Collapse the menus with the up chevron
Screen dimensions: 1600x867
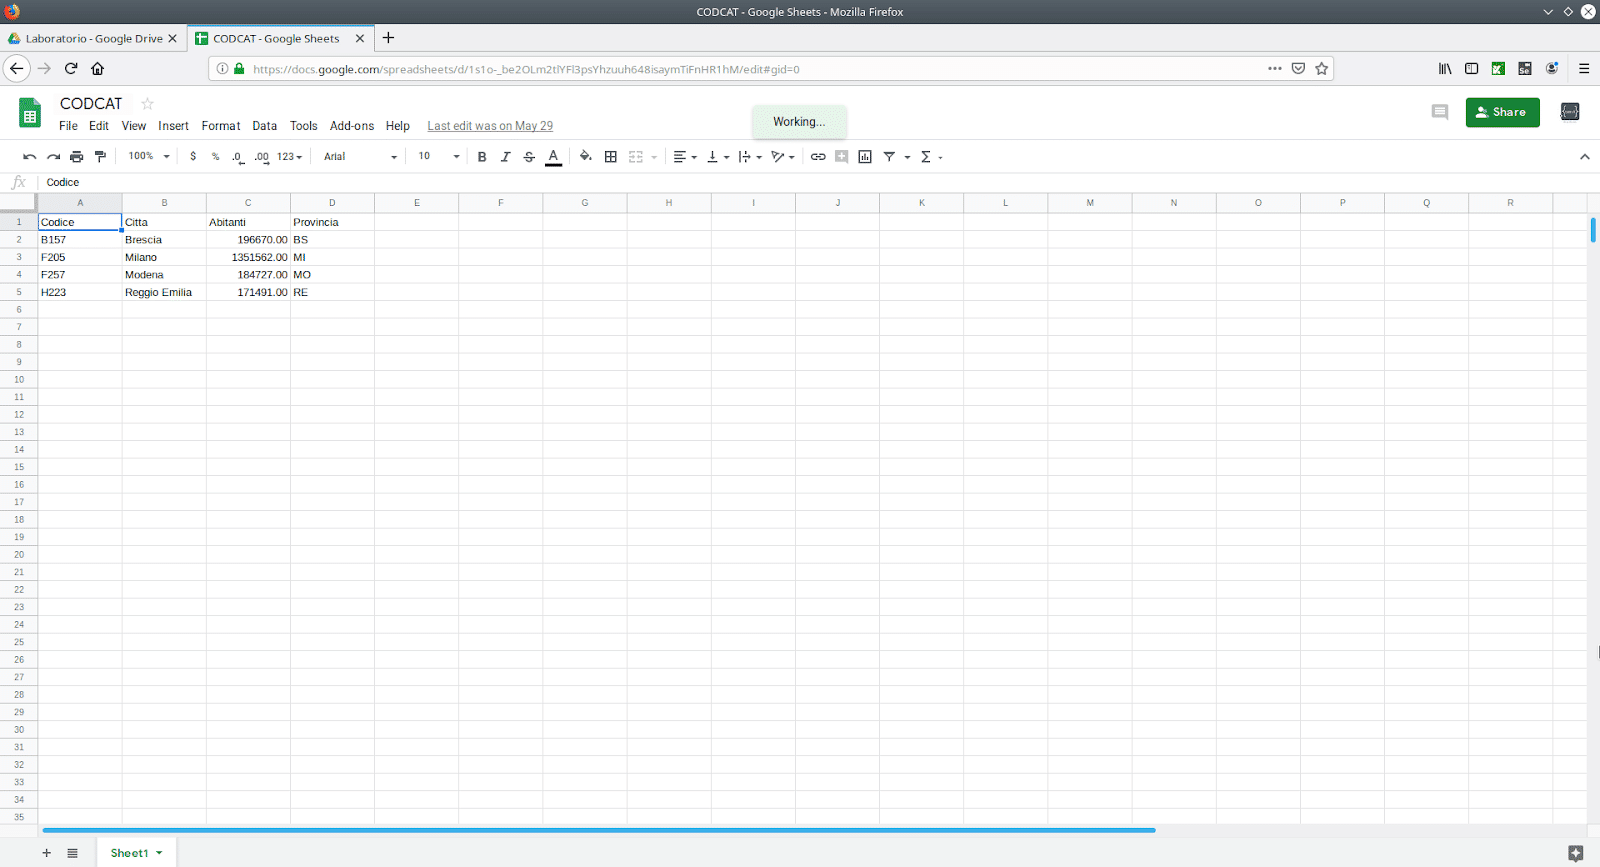tap(1584, 157)
